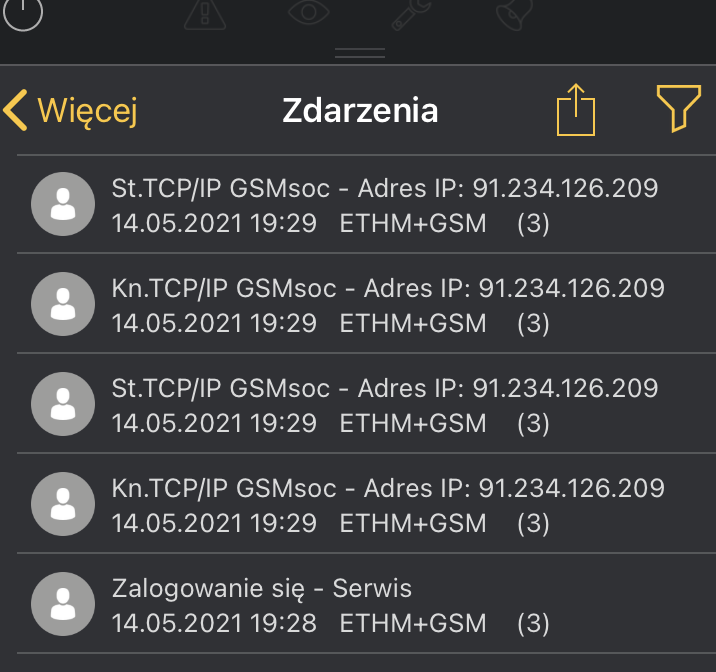Viewport: 716px width, 672px height.
Task: Go back via the Więcej chevron
Action: tap(15, 110)
